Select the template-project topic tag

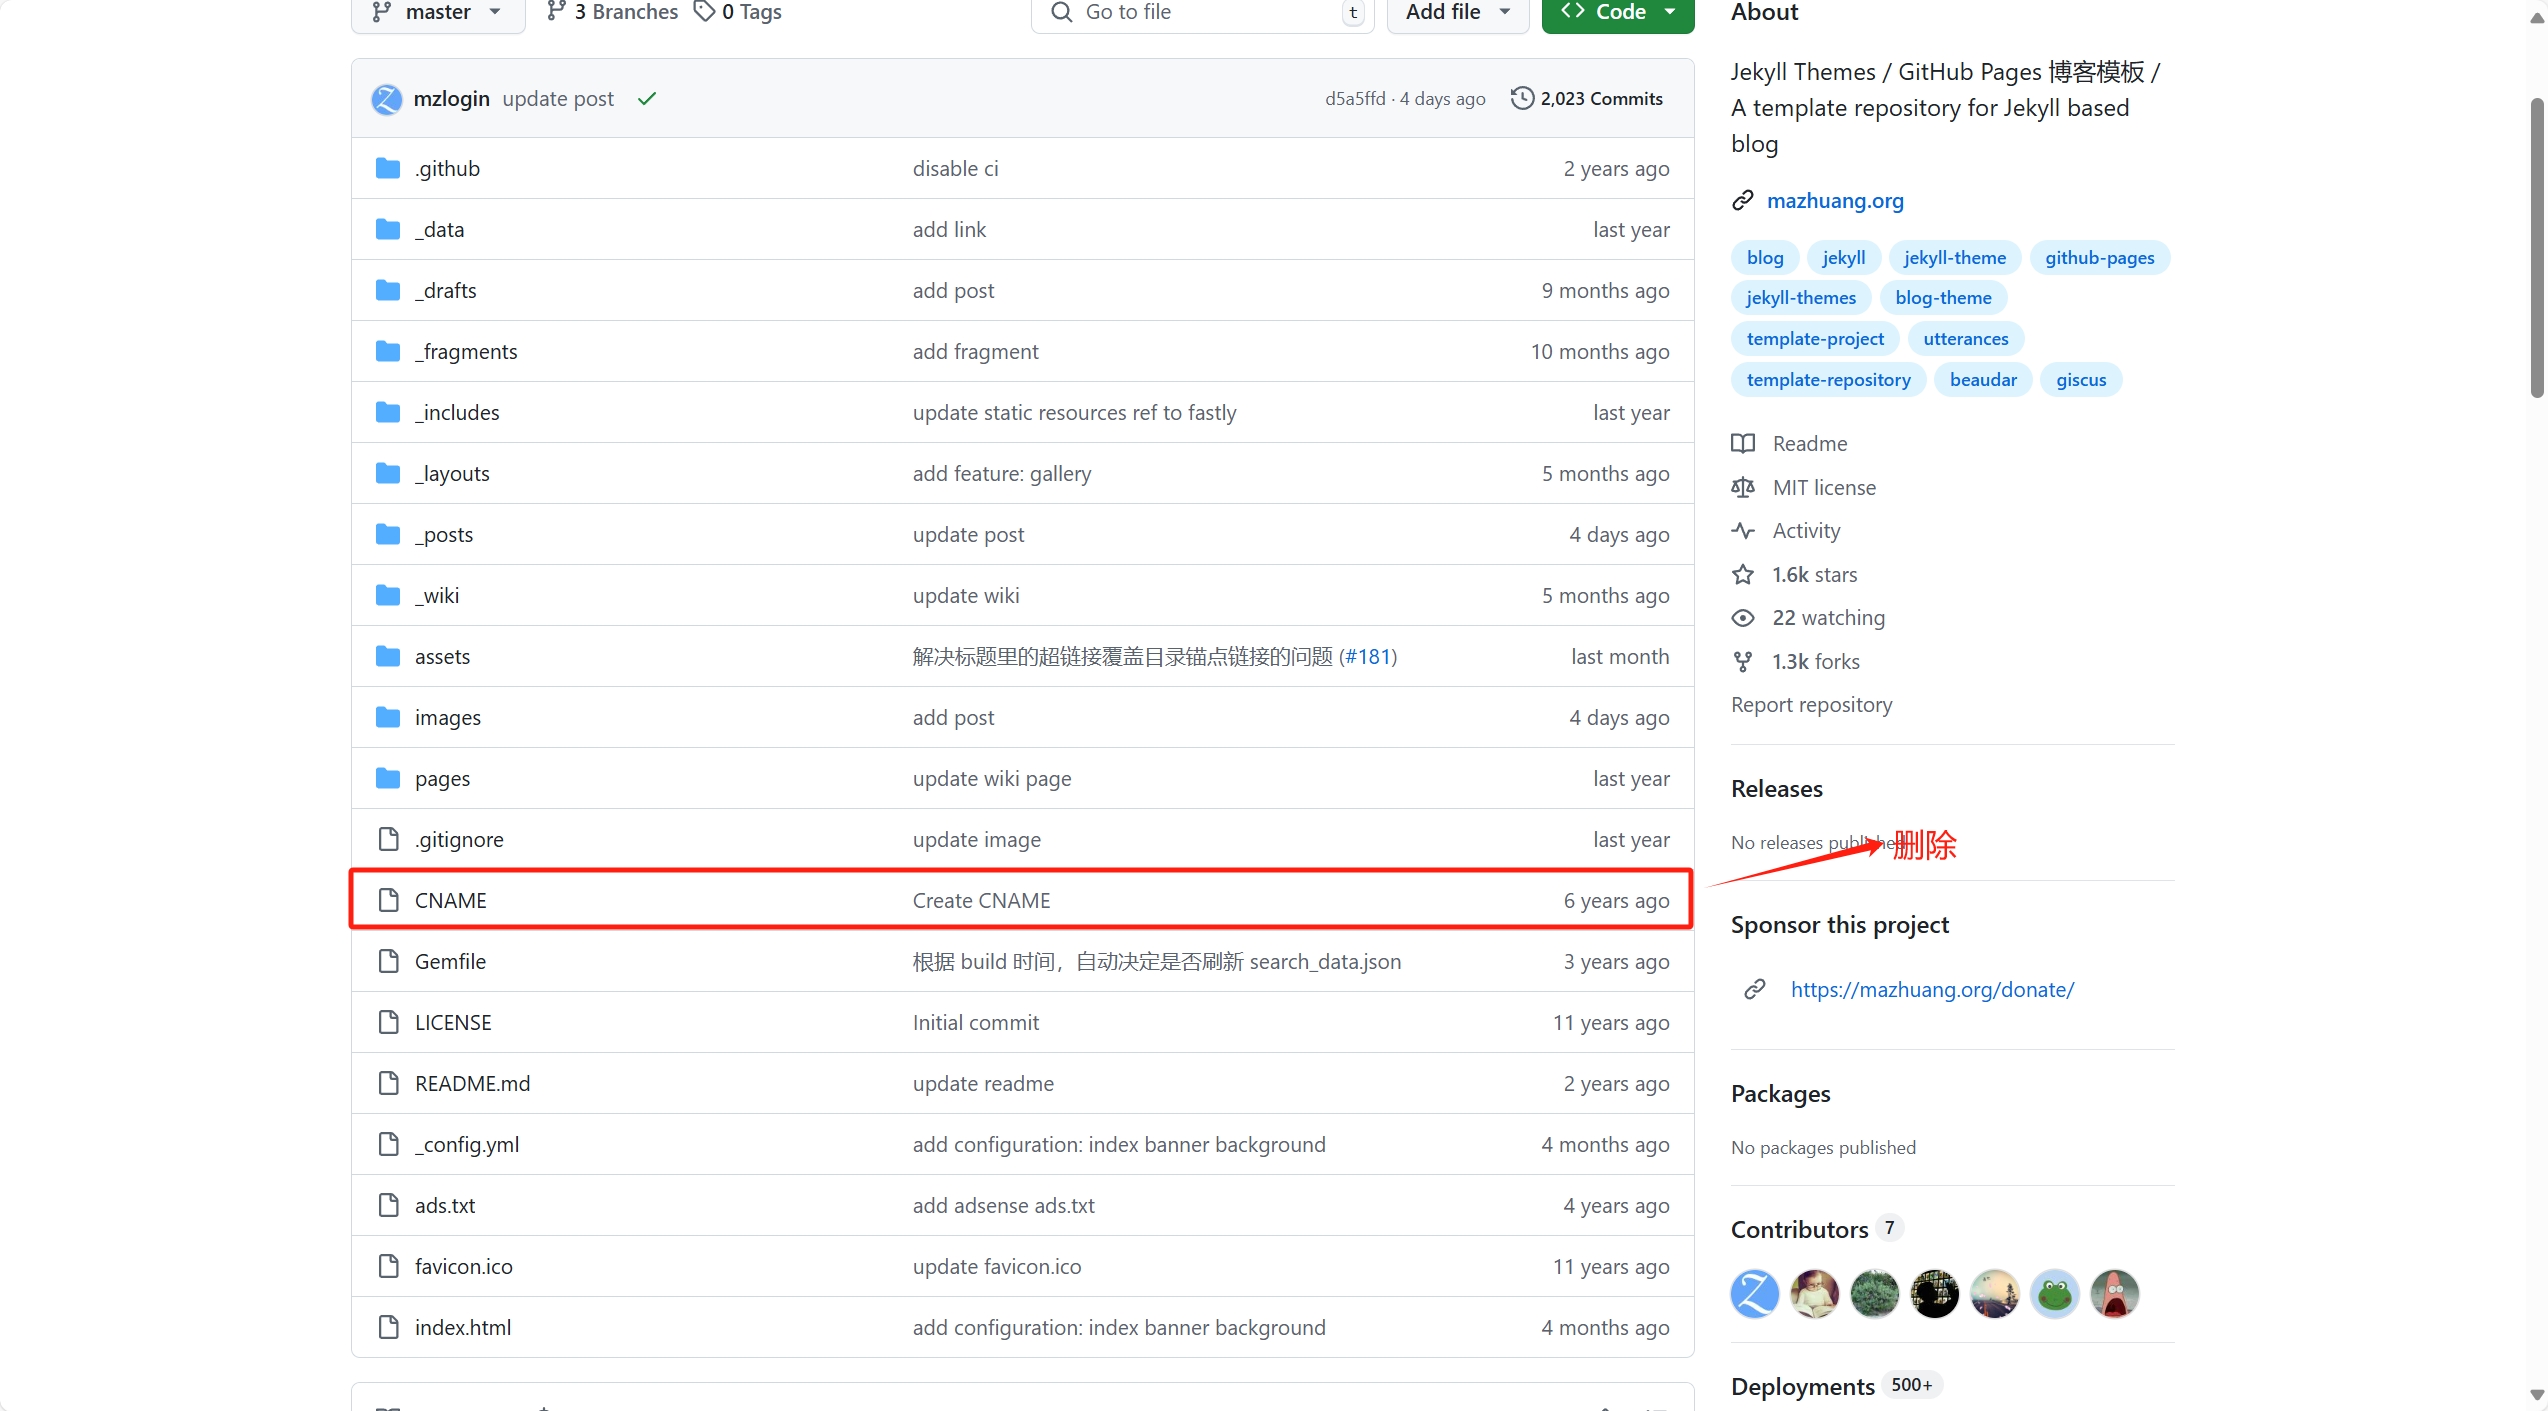point(1815,339)
